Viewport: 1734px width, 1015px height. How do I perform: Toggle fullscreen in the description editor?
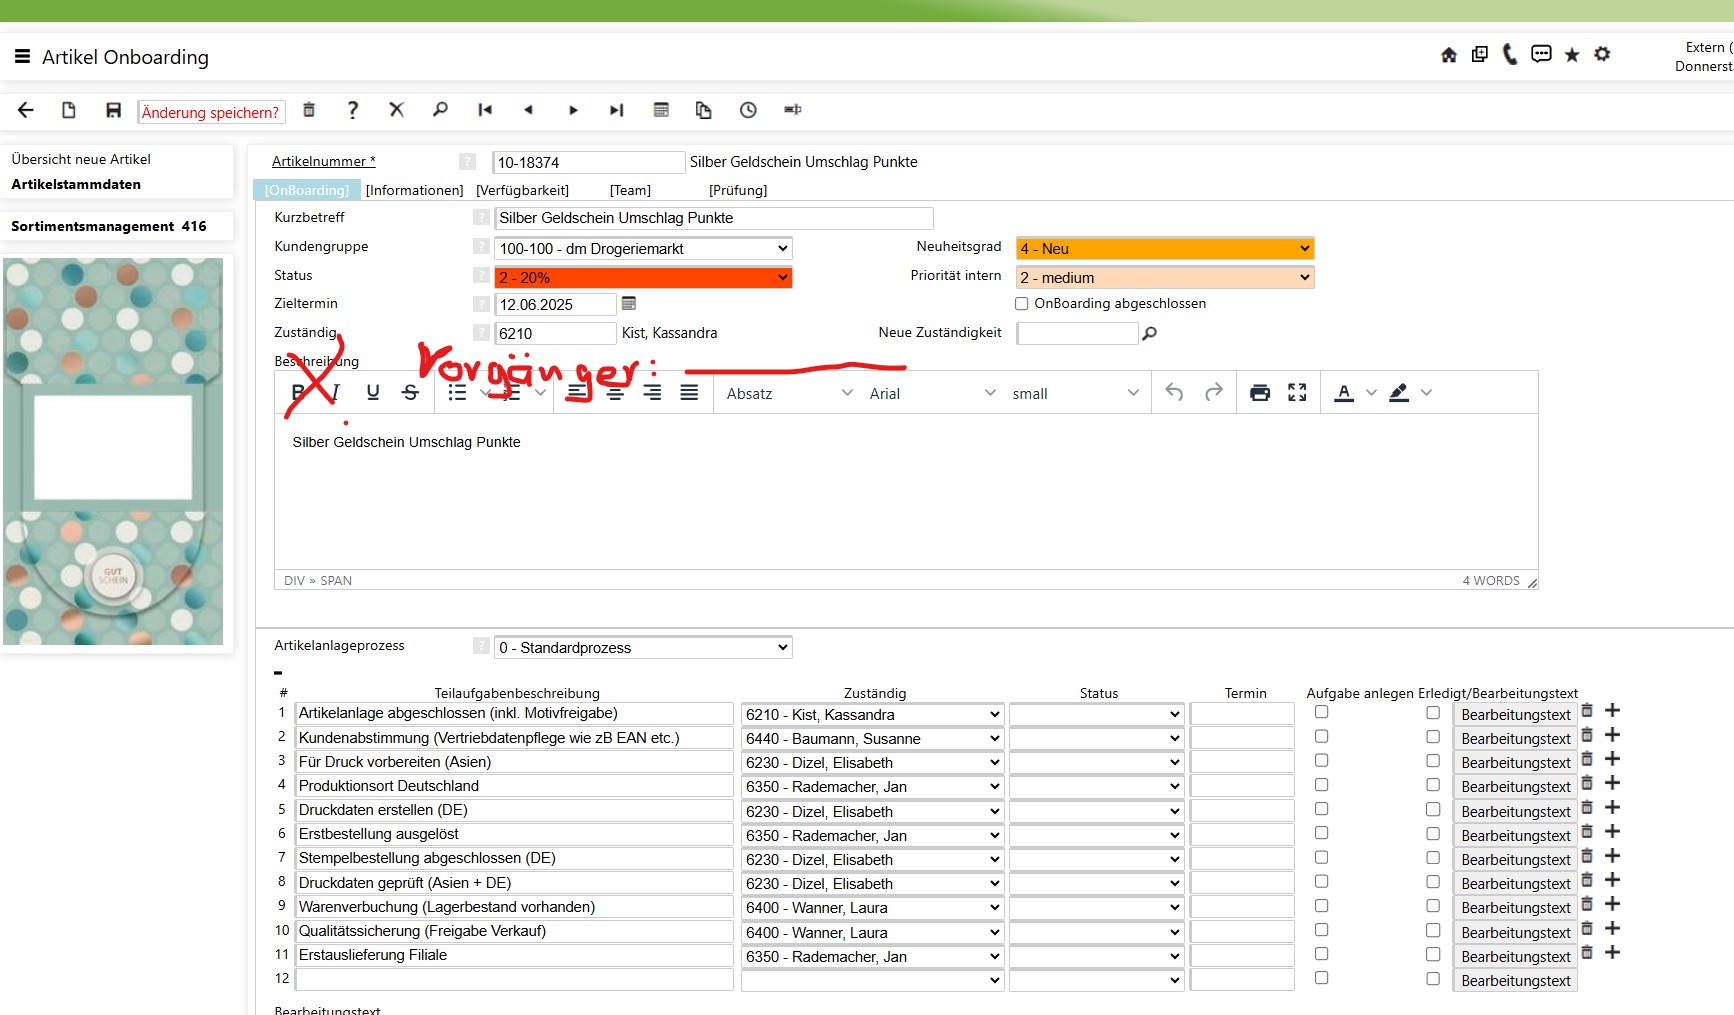(1297, 393)
